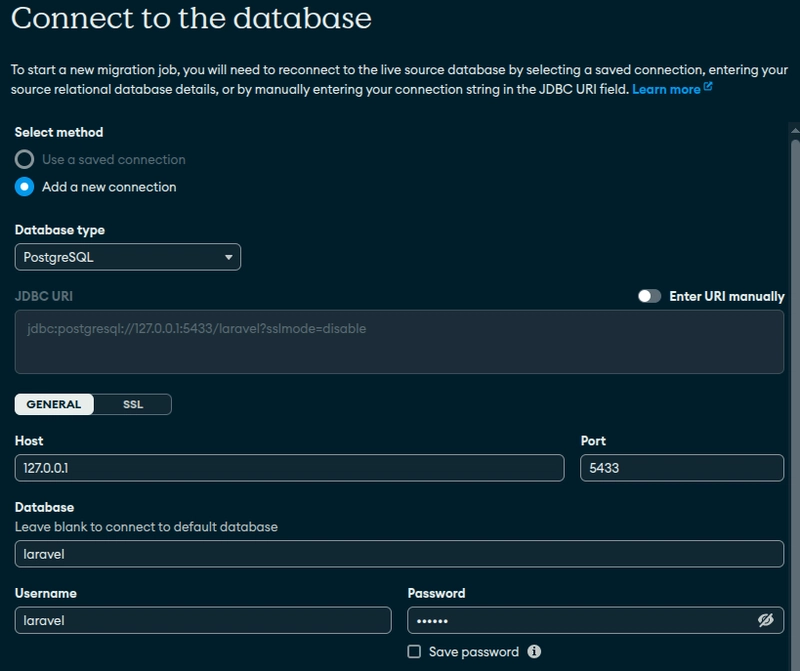Switch to the SSL tab

133,404
